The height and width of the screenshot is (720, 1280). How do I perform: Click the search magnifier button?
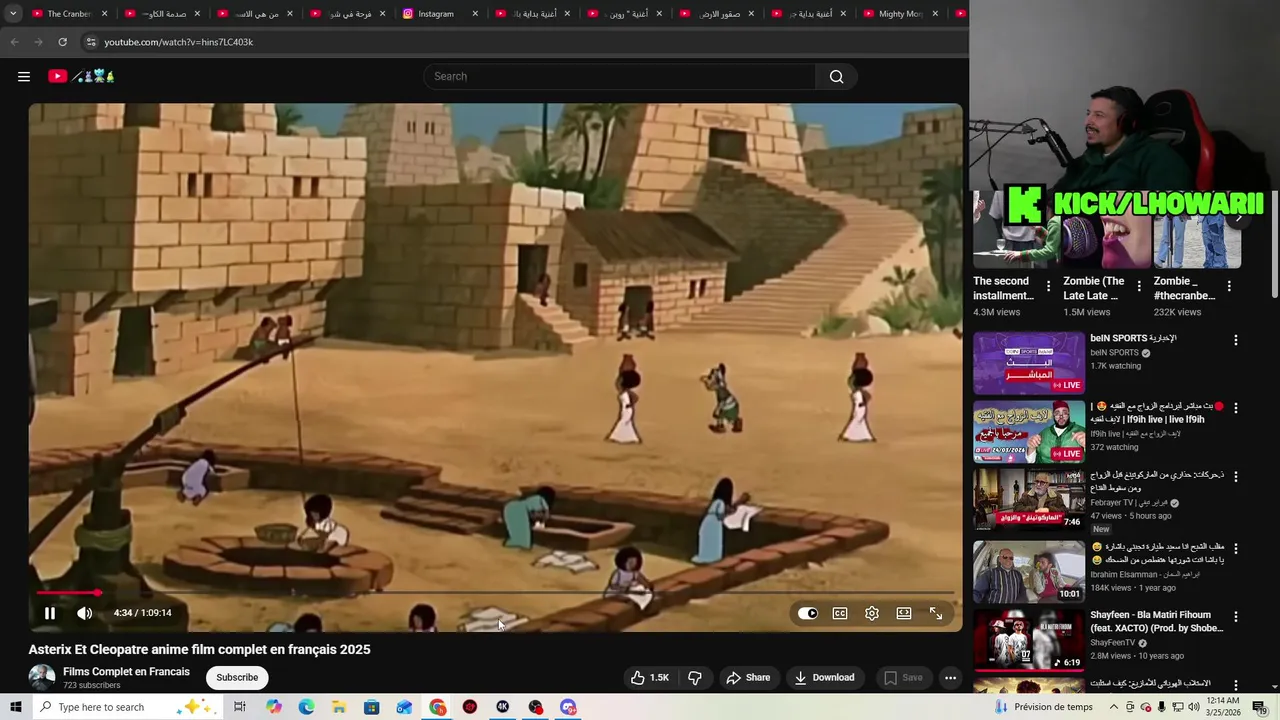coord(836,76)
